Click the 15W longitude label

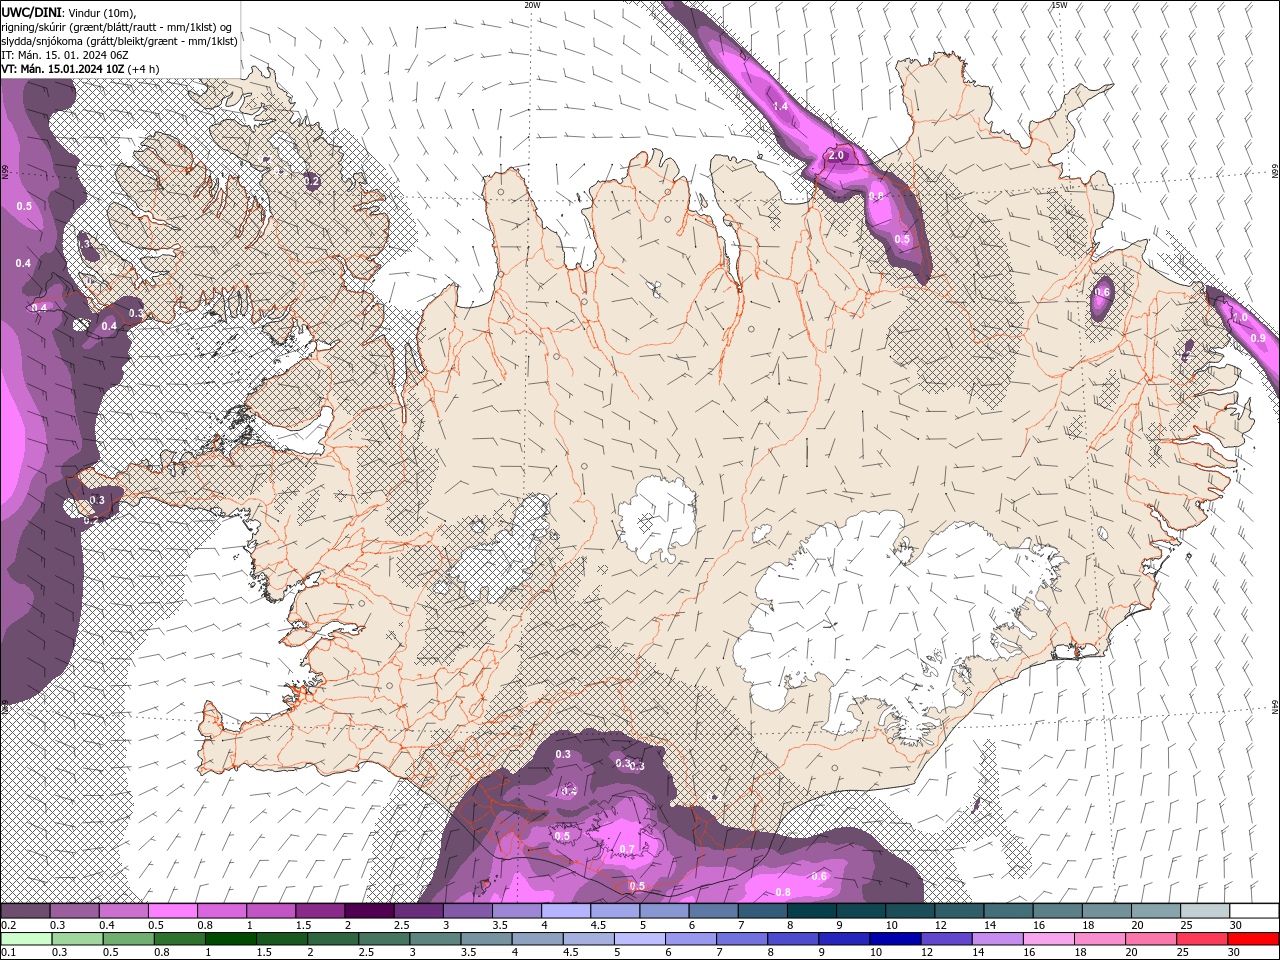(x=1059, y=5)
